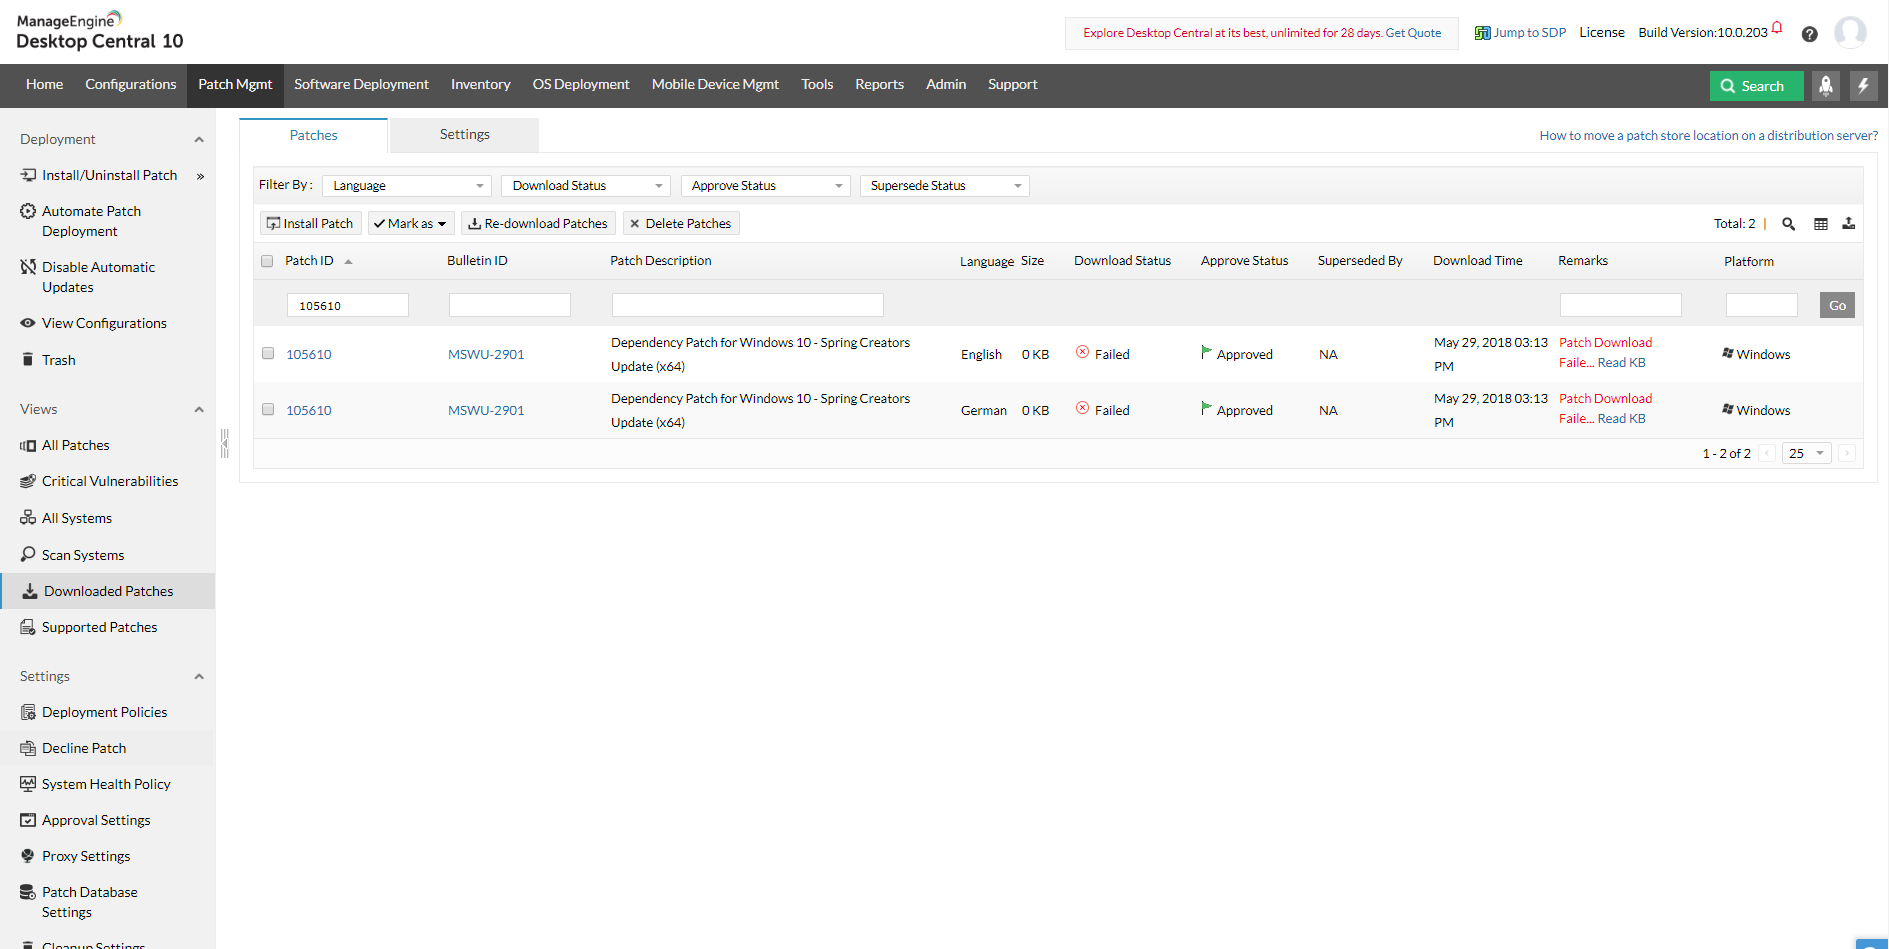The image size is (1889, 949).
Task: Open the Approve Status filter dropdown
Action: pyautogui.click(x=765, y=186)
